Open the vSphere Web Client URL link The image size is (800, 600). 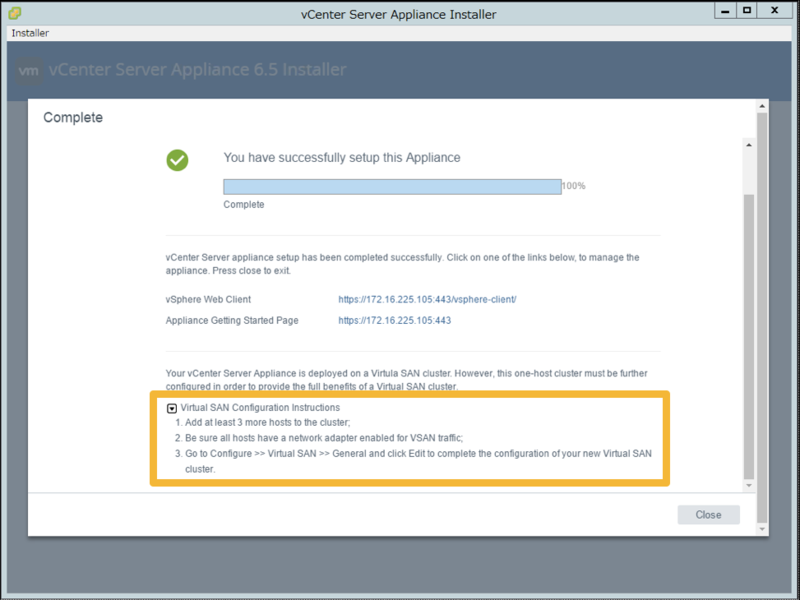tap(427, 299)
